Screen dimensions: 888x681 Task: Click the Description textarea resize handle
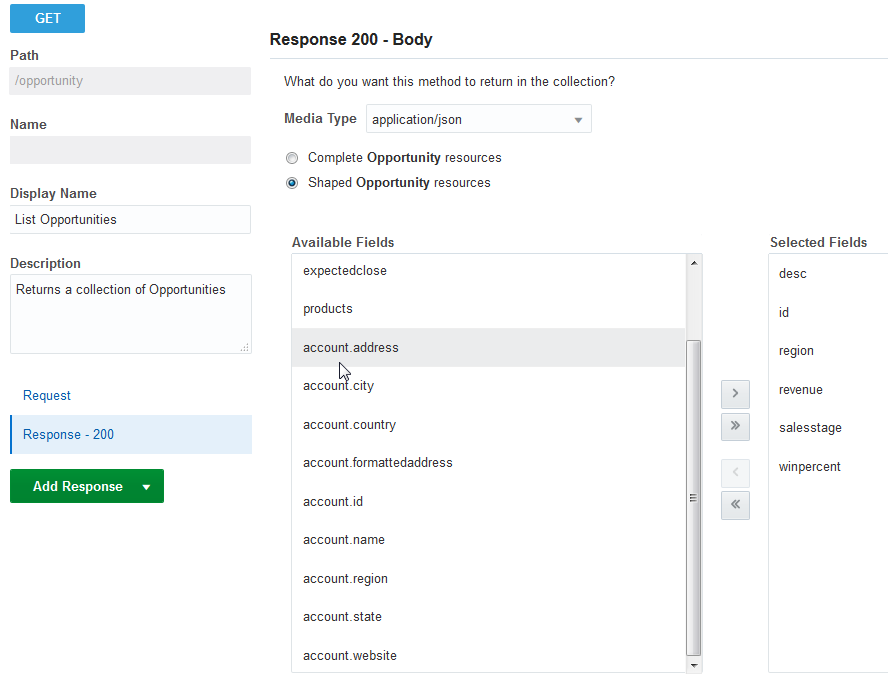(245, 347)
